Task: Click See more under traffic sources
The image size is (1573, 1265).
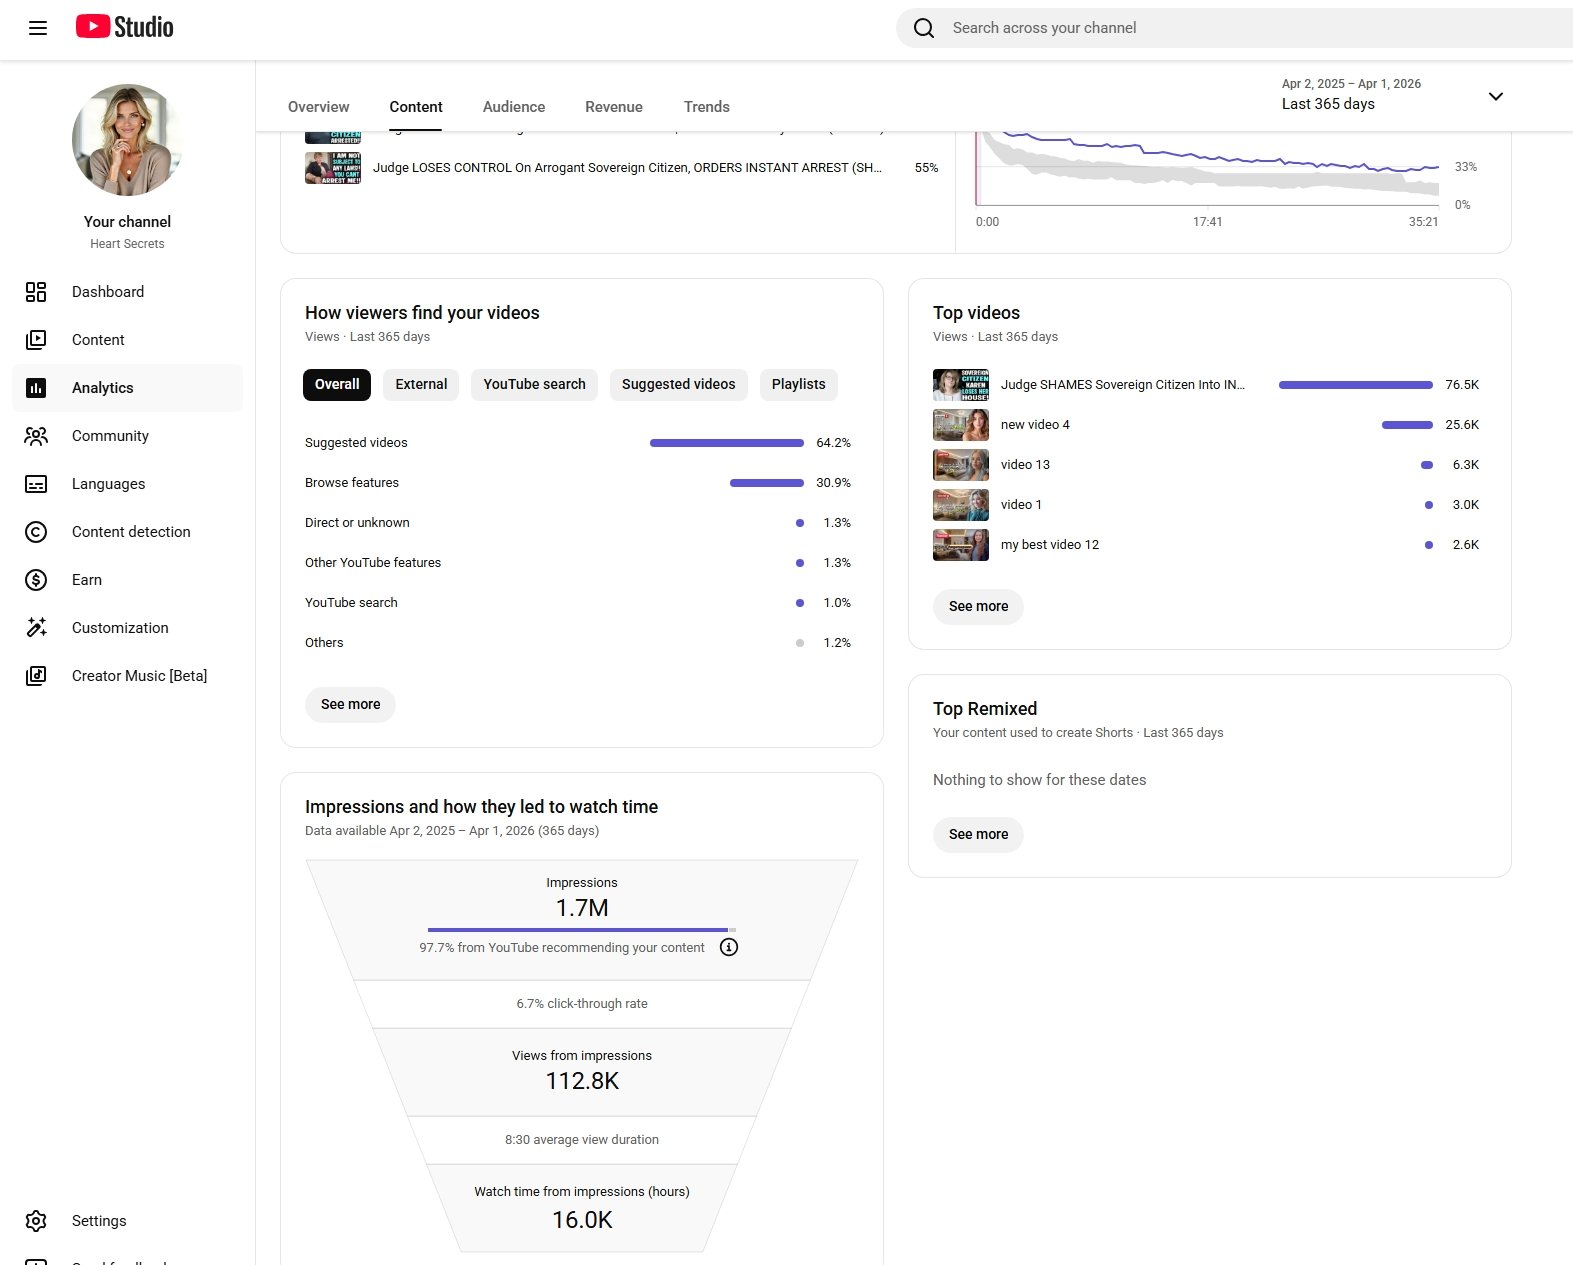Action: coord(350,705)
